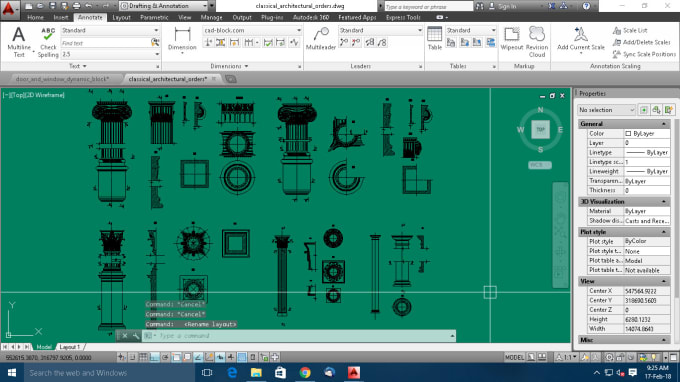Click Sync Scale Positions button
Screen dimensions: 680x382
pos(644,54)
